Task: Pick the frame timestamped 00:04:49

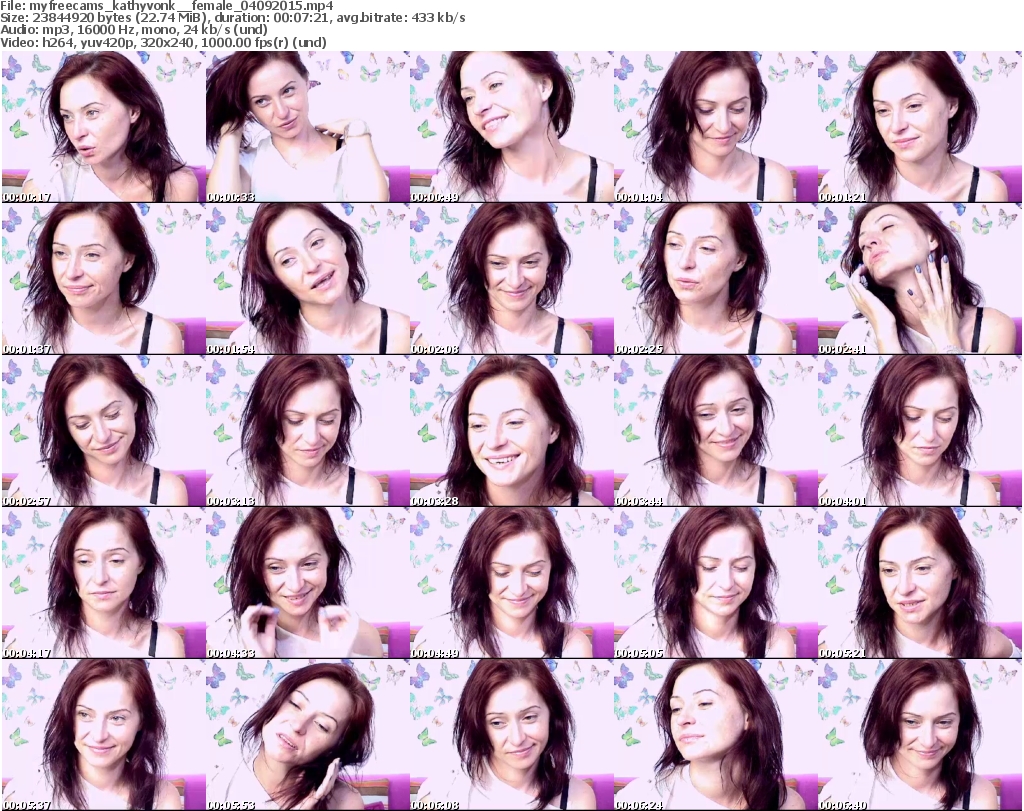Action: (511, 583)
